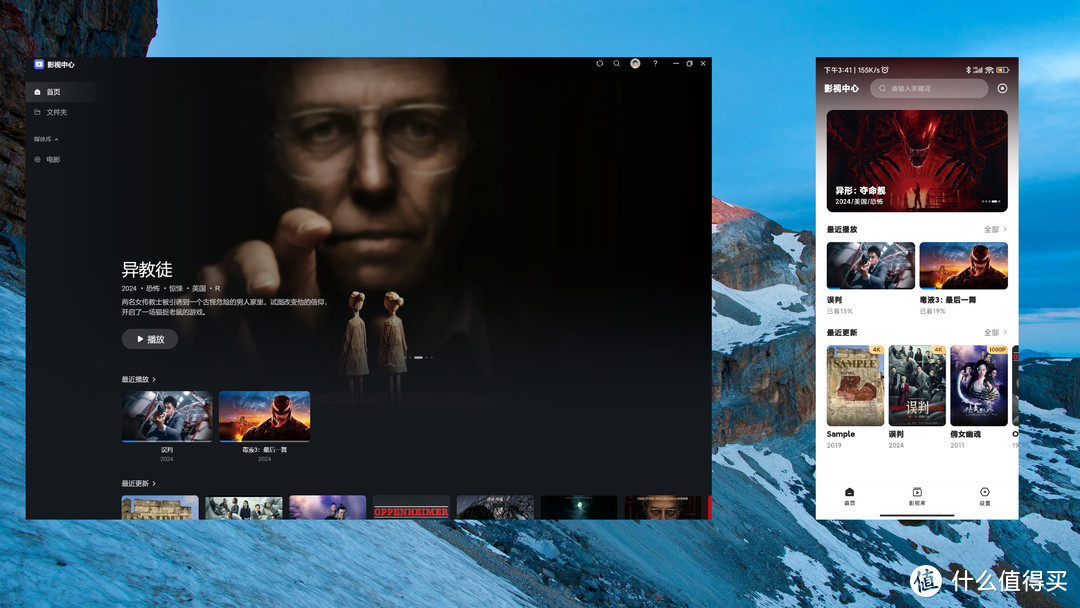Switch to 首页 tab label on phone

(x=849, y=503)
